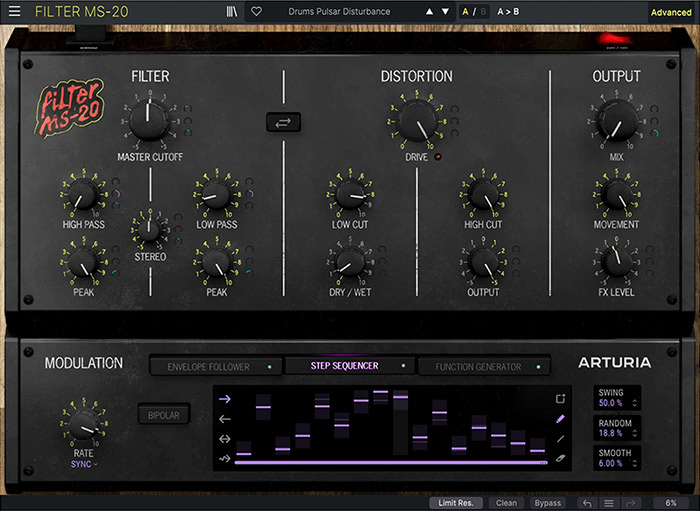Toggle Envelope Follower enable dot

point(270,367)
